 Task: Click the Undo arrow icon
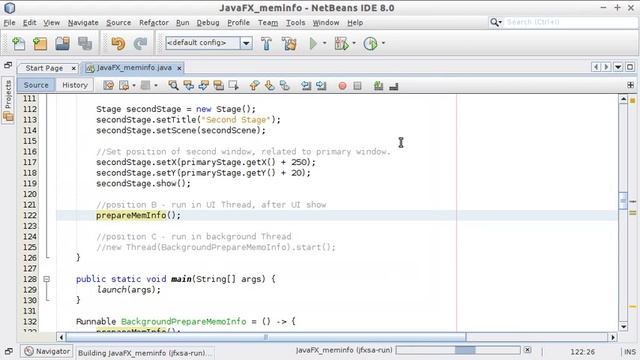pos(118,43)
